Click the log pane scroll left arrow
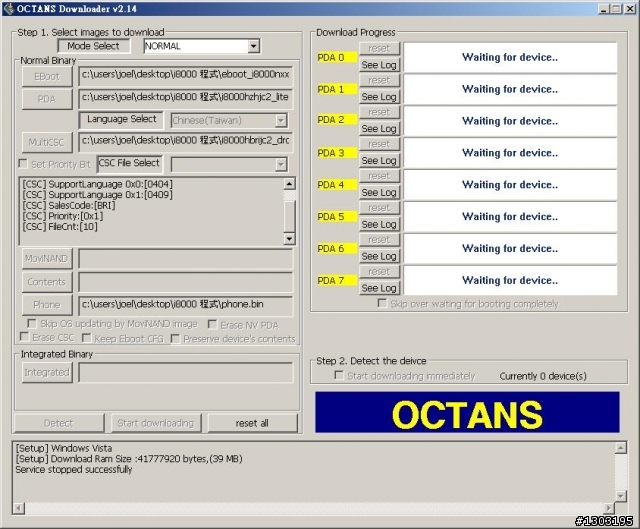The height and width of the screenshot is (529, 640). [x=18, y=508]
